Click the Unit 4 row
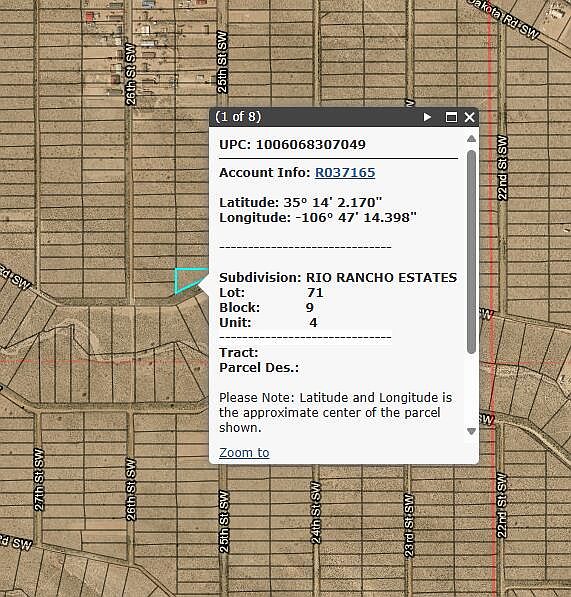Screen dimensions: 571x597 268,322
